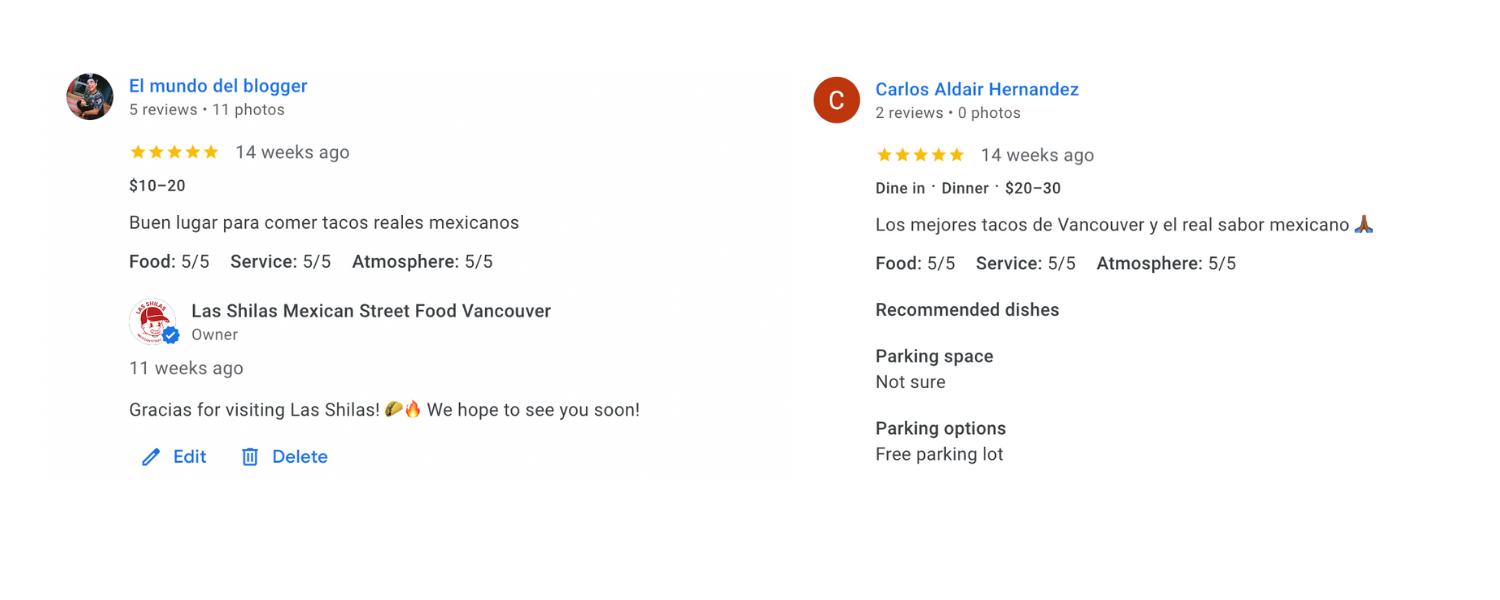Click the "5 reviews • 11 photos" text
Image resolution: width=1500 pixels, height=600 pixels.
207,110
